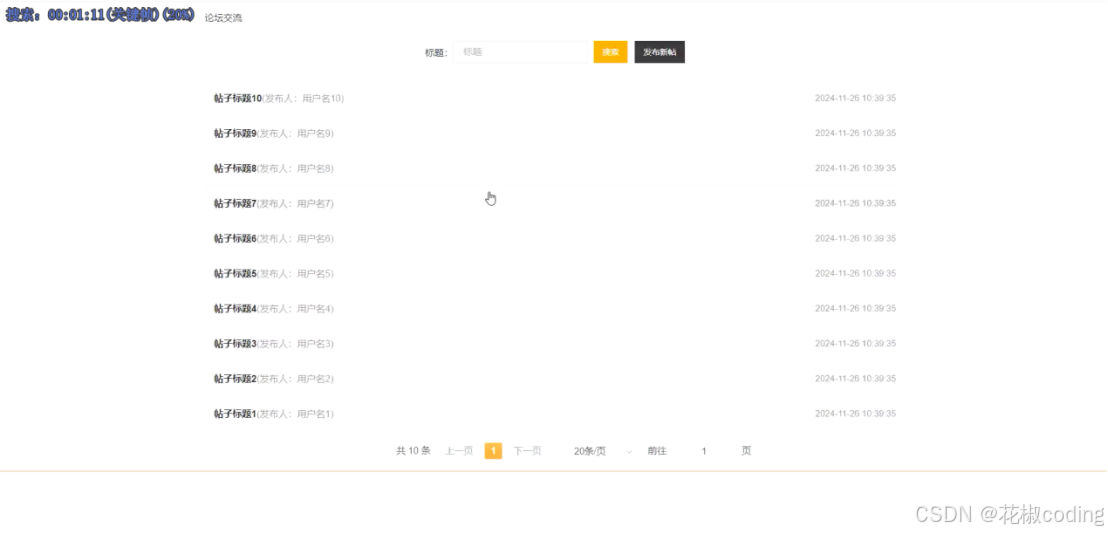Viewport: 1108px width, 534px height.
Task: Open the 论坛交流 breadcrumb link
Action: coord(223,18)
